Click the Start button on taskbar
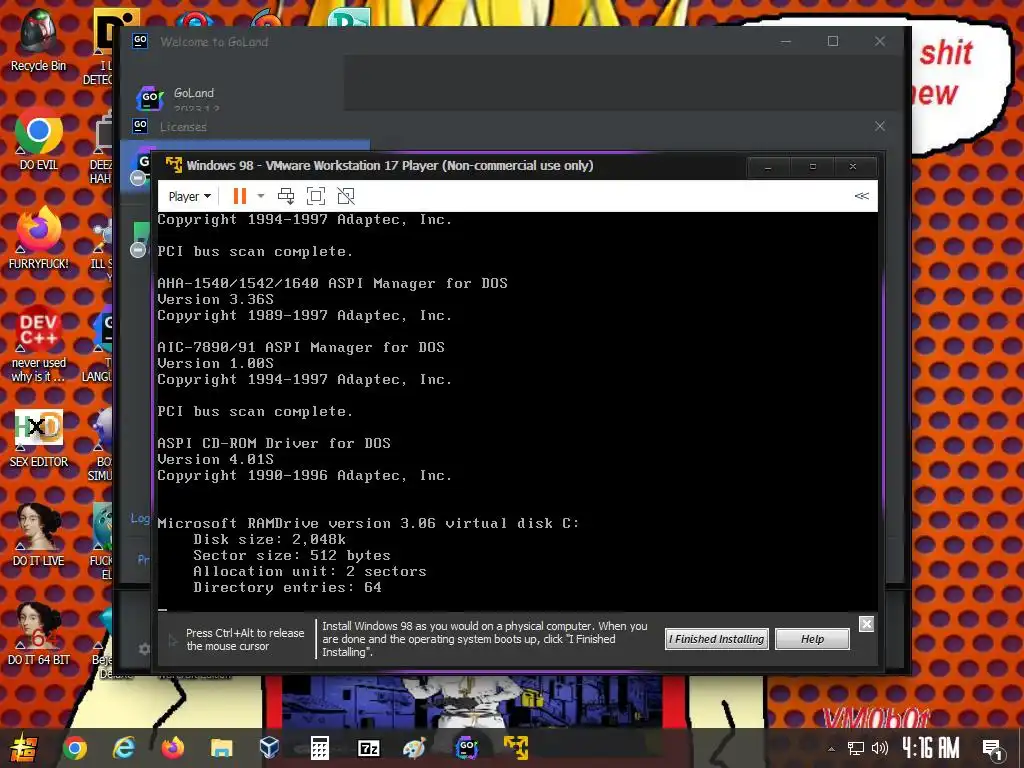 (24, 748)
